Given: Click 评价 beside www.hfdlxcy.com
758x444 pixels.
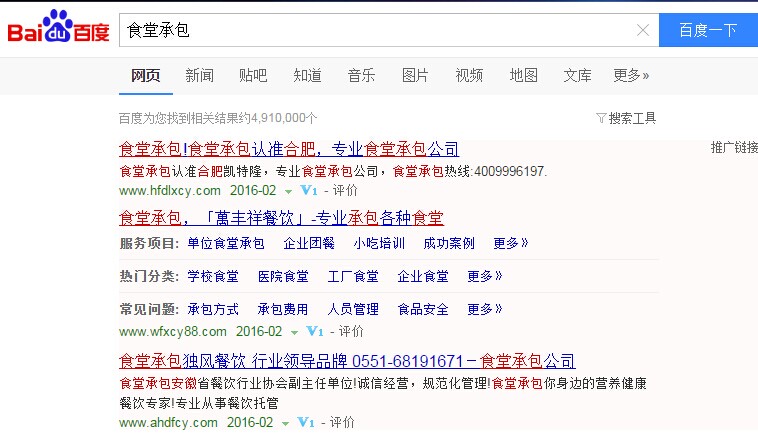Looking at the screenshot, I should click(x=345, y=191).
